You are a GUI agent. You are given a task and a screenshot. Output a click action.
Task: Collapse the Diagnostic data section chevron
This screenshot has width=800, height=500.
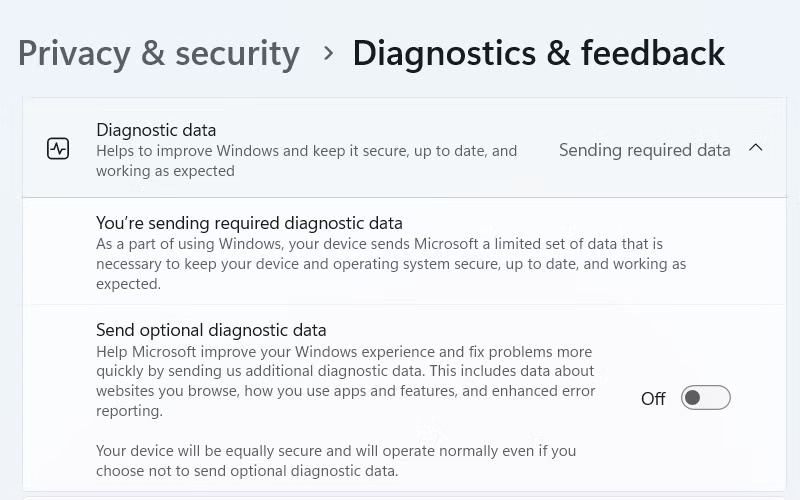tap(756, 148)
